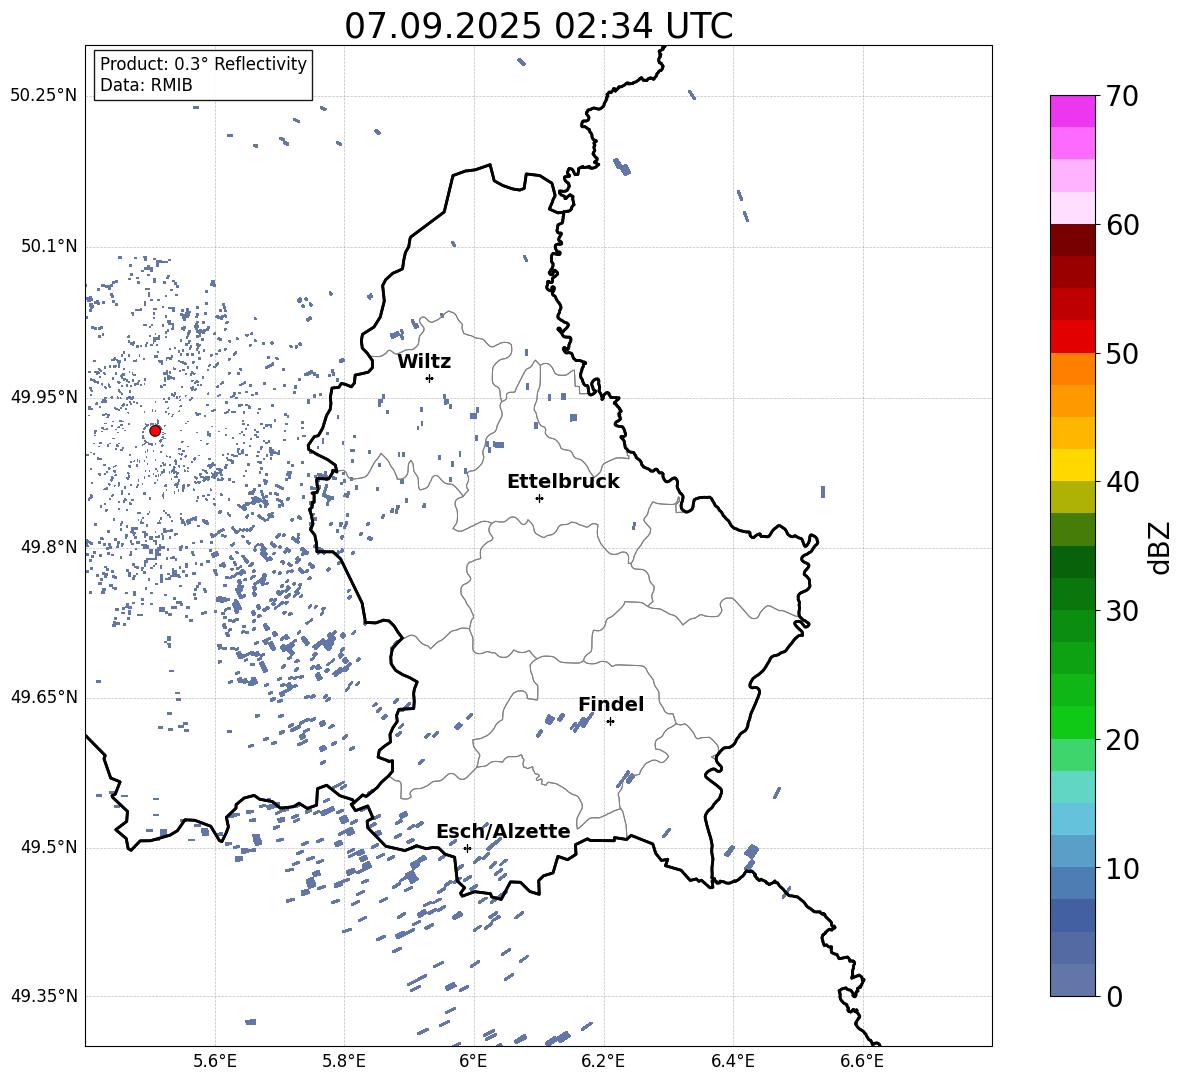The height and width of the screenshot is (1081, 1184).
Task: Click the 50 tick on the colorbar
Action: [1122, 353]
